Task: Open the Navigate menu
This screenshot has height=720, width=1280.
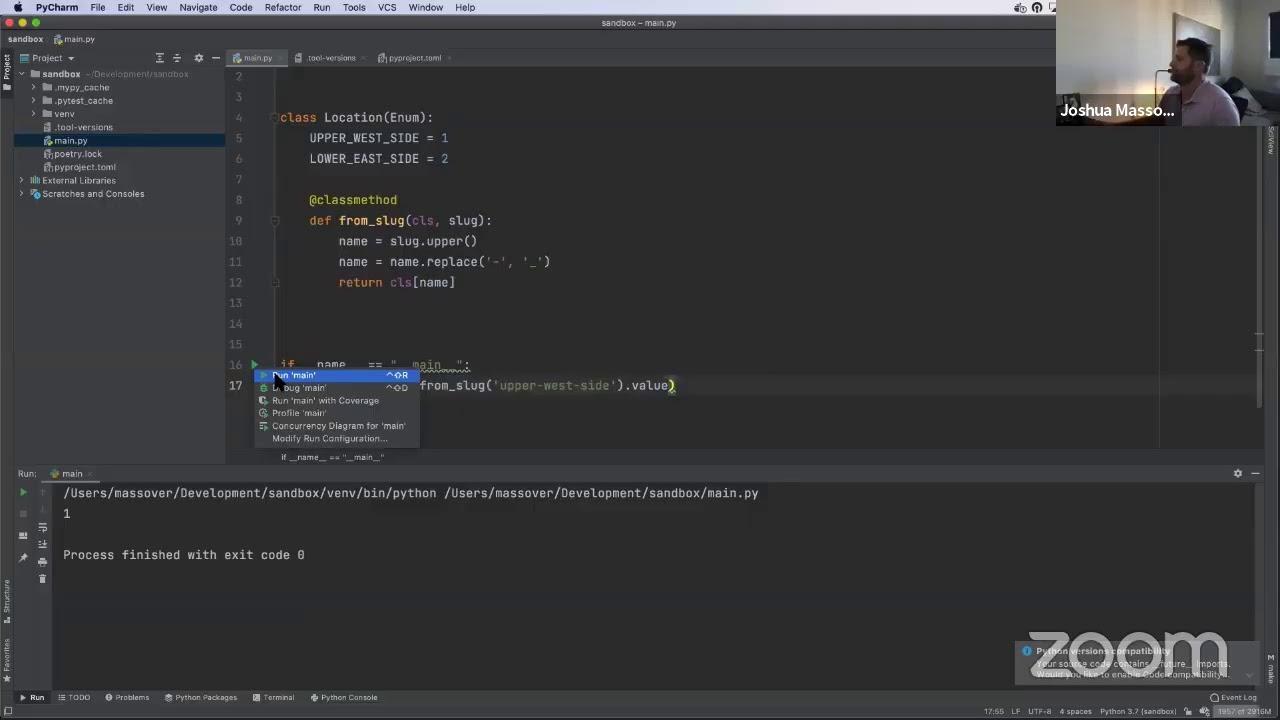Action: coord(198,7)
